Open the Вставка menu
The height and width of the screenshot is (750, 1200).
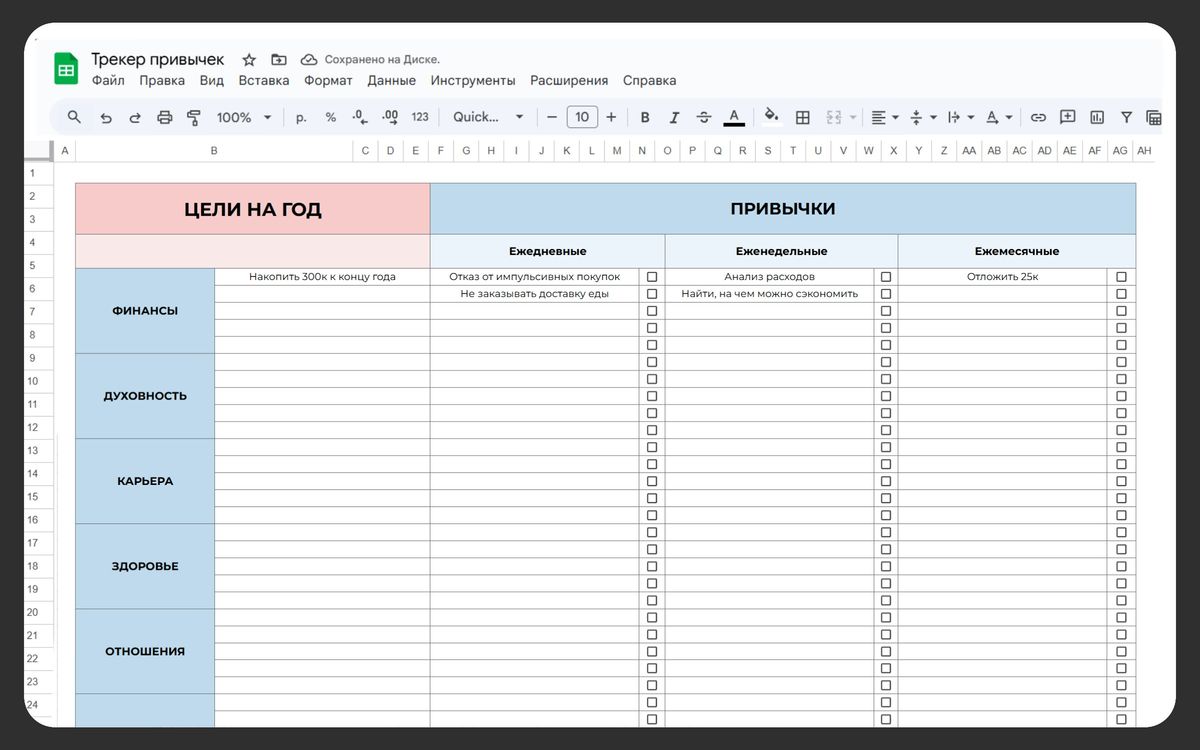click(264, 81)
